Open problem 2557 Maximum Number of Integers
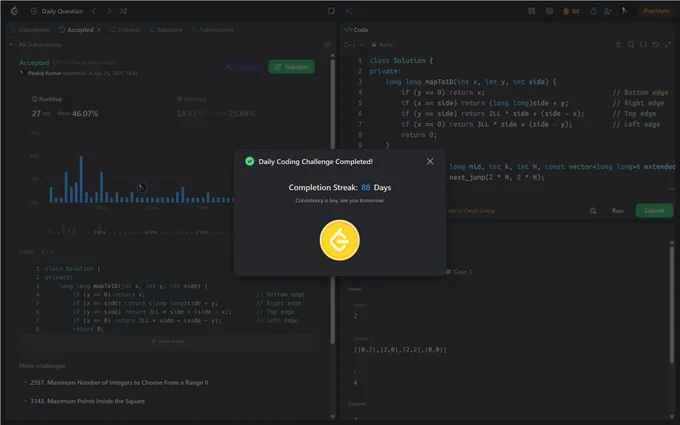The height and width of the screenshot is (425, 680). [x=119, y=382]
